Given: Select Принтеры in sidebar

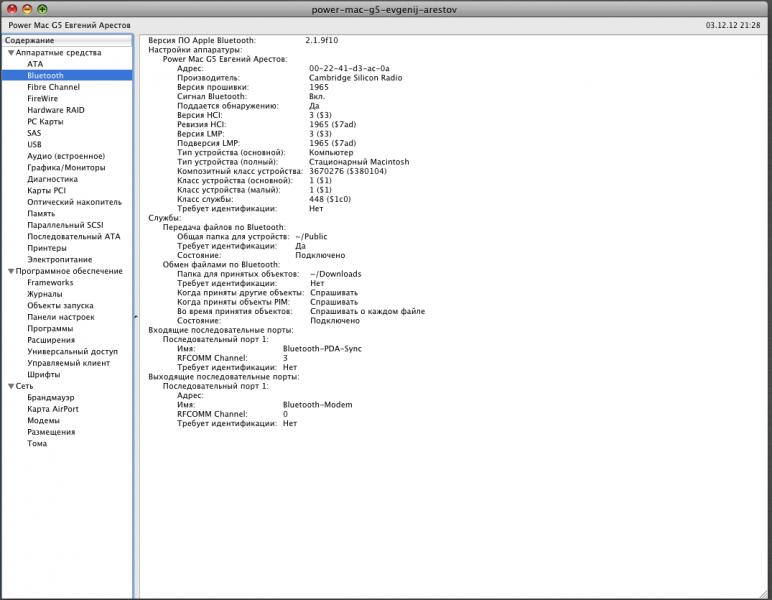Looking at the screenshot, I should coord(47,248).
